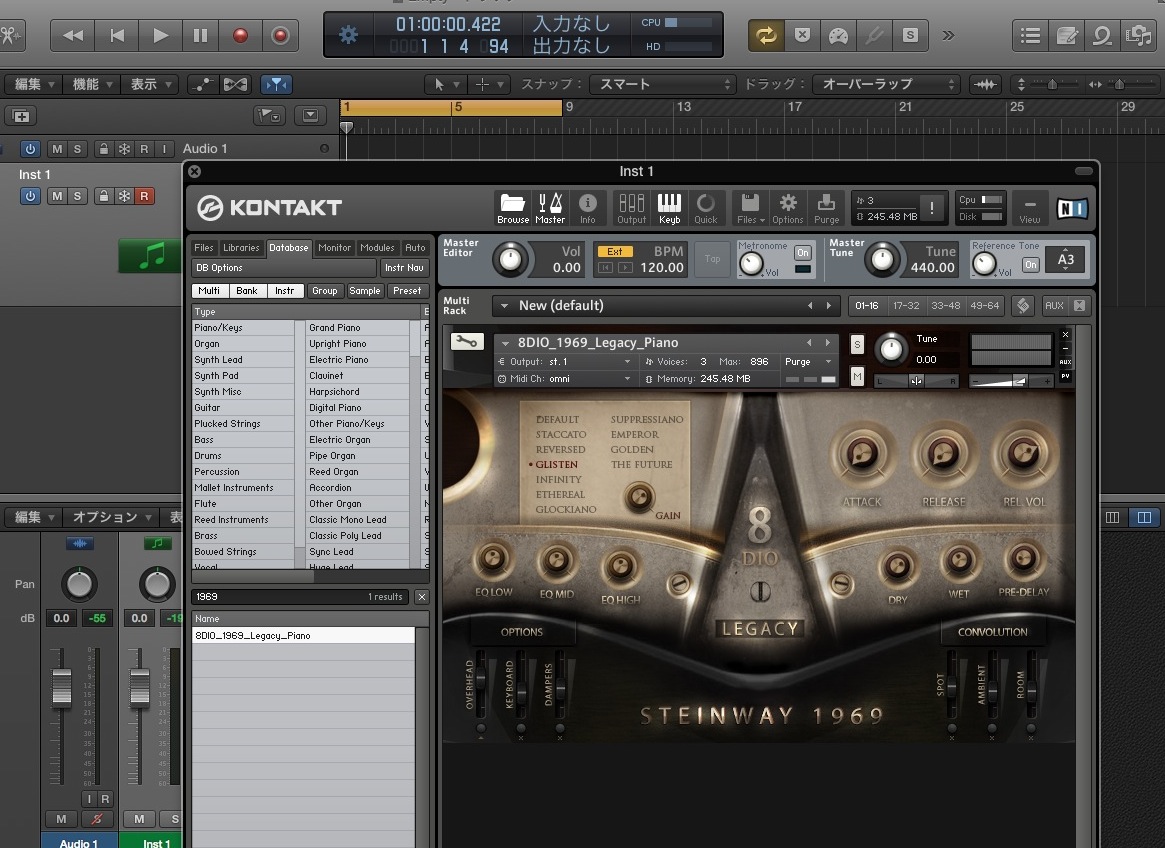
Task: Go to beginning of the project
Action: pos(117,36)
